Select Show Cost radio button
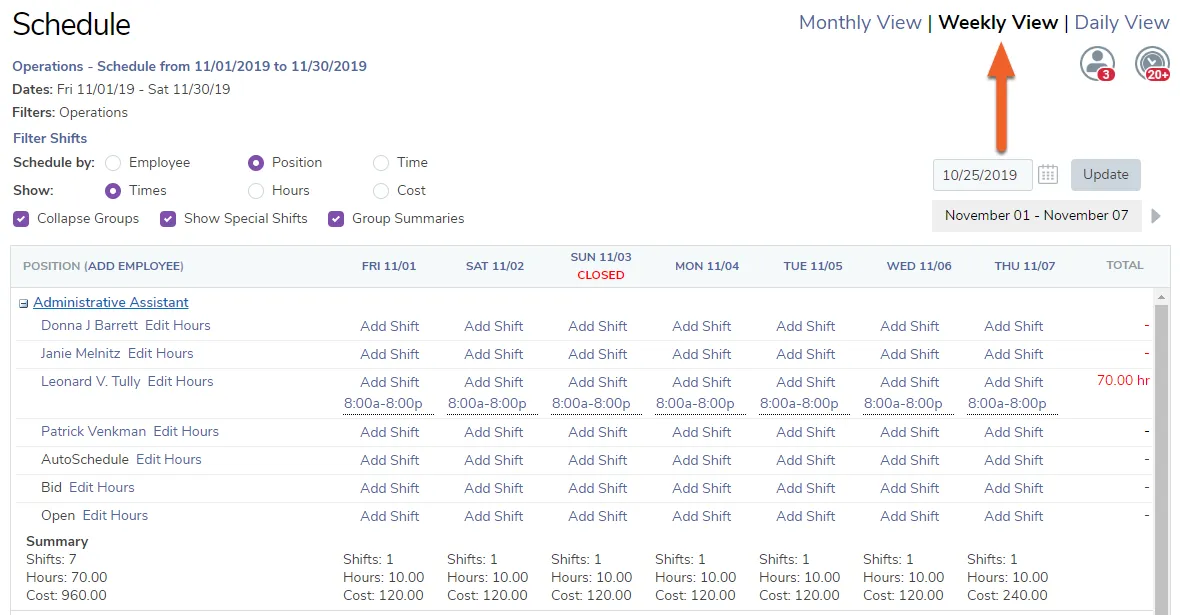The height and width of the screenshot is (615, 1180). [381, 191]
